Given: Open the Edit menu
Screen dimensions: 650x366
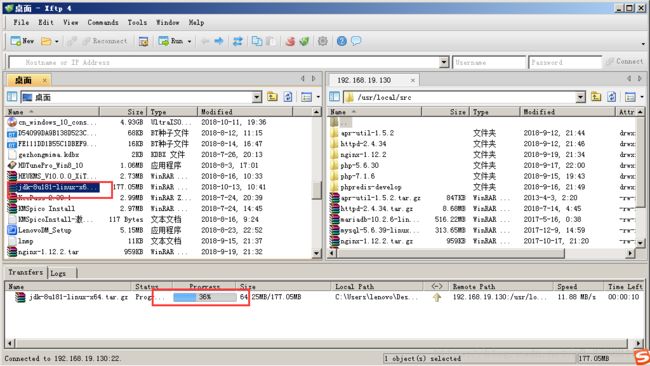Looking at the screenshot, I should point(46,22).
